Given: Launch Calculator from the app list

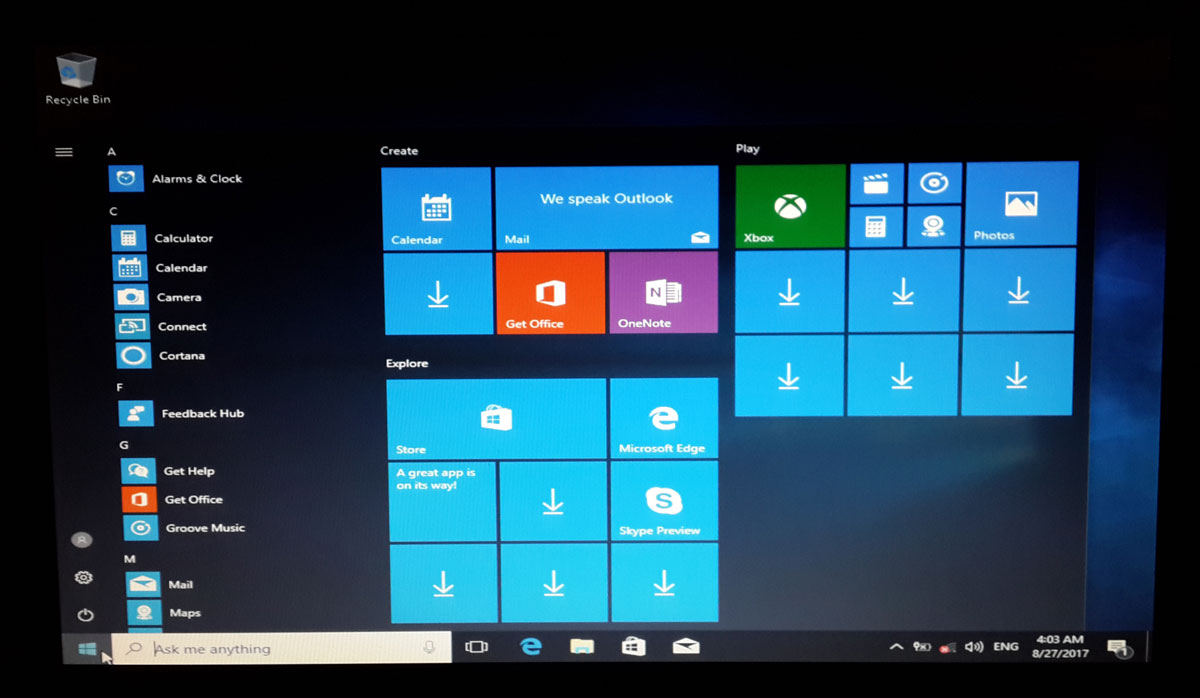Looking at the screenshot, I should (162, 238).
